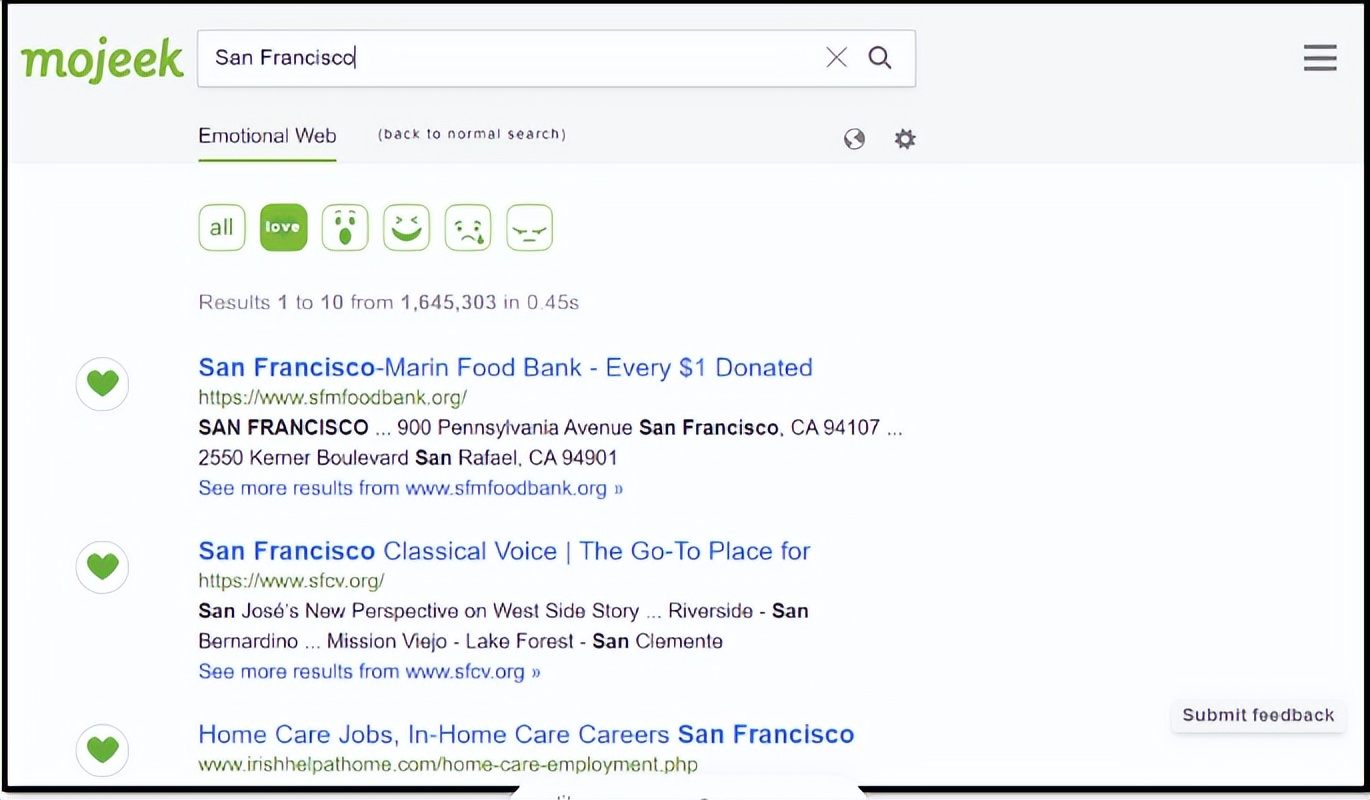Click the Submit feedback button

1258,715
